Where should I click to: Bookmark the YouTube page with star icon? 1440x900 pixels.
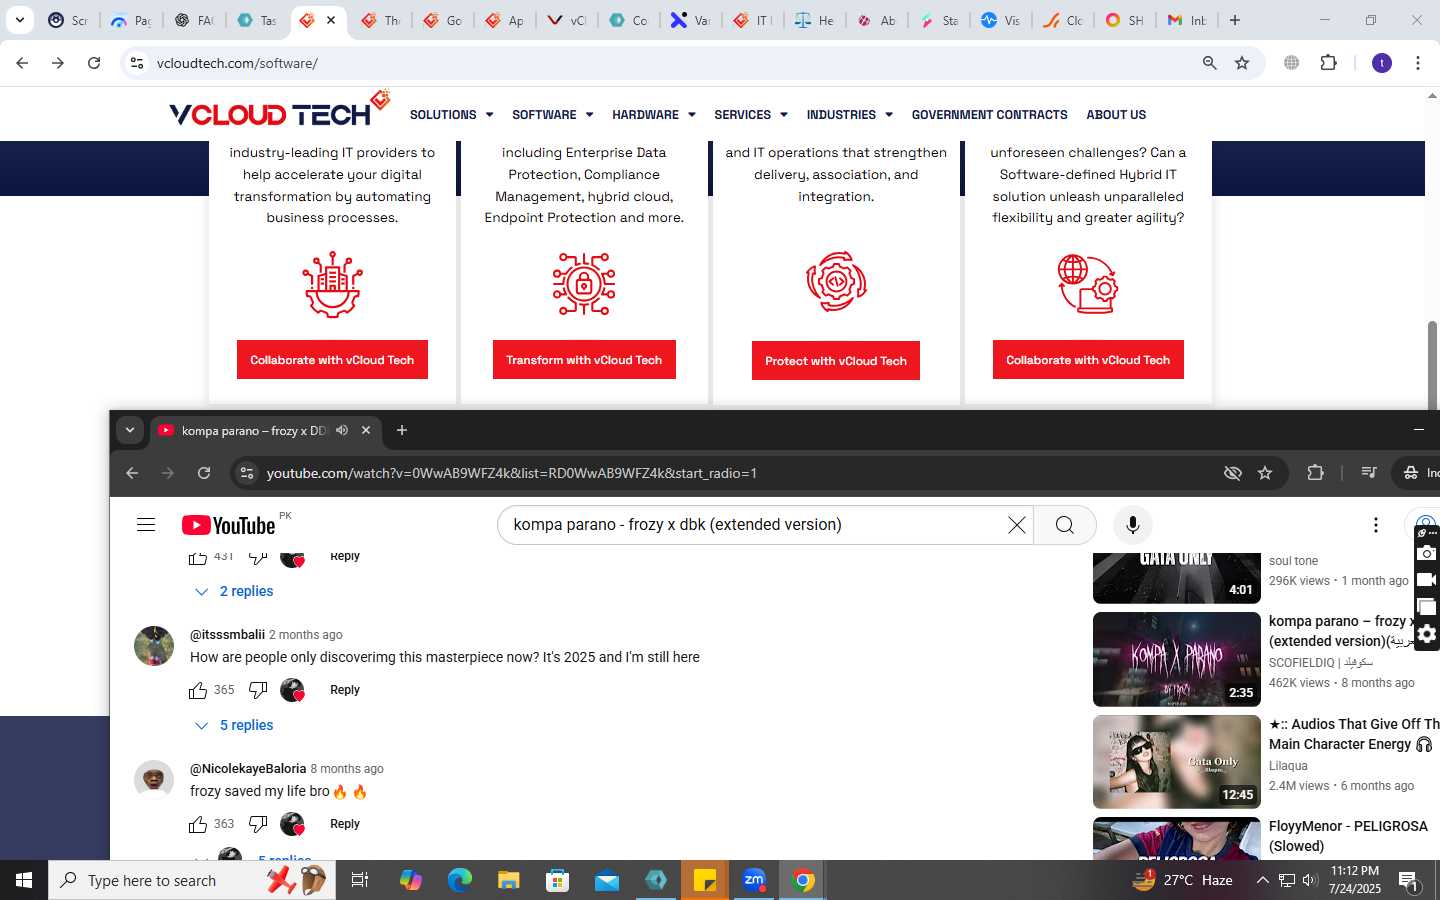click(x=1265, y=473)
